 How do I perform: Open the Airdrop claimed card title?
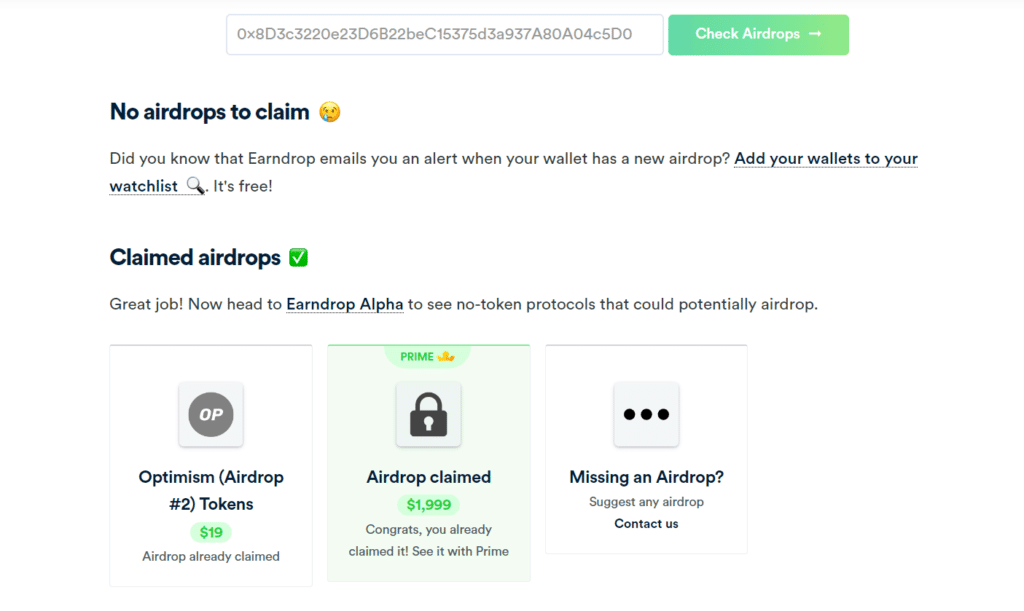pos(428,477)
